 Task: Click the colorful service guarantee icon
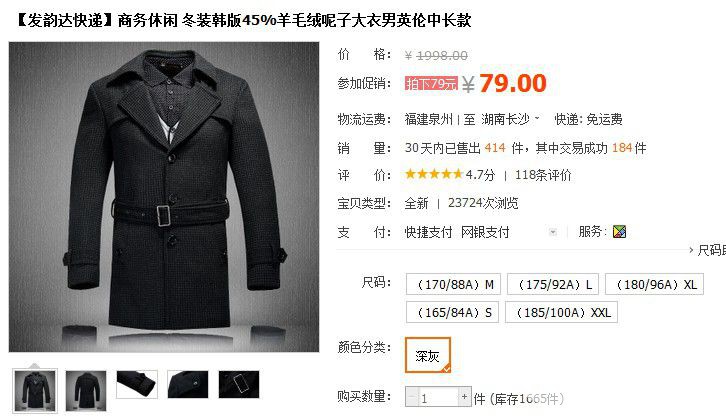tap(619, 231)
